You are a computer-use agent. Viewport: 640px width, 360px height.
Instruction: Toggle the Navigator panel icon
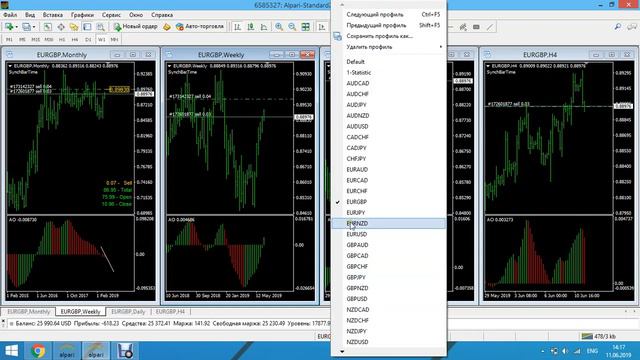pos(74,27)
